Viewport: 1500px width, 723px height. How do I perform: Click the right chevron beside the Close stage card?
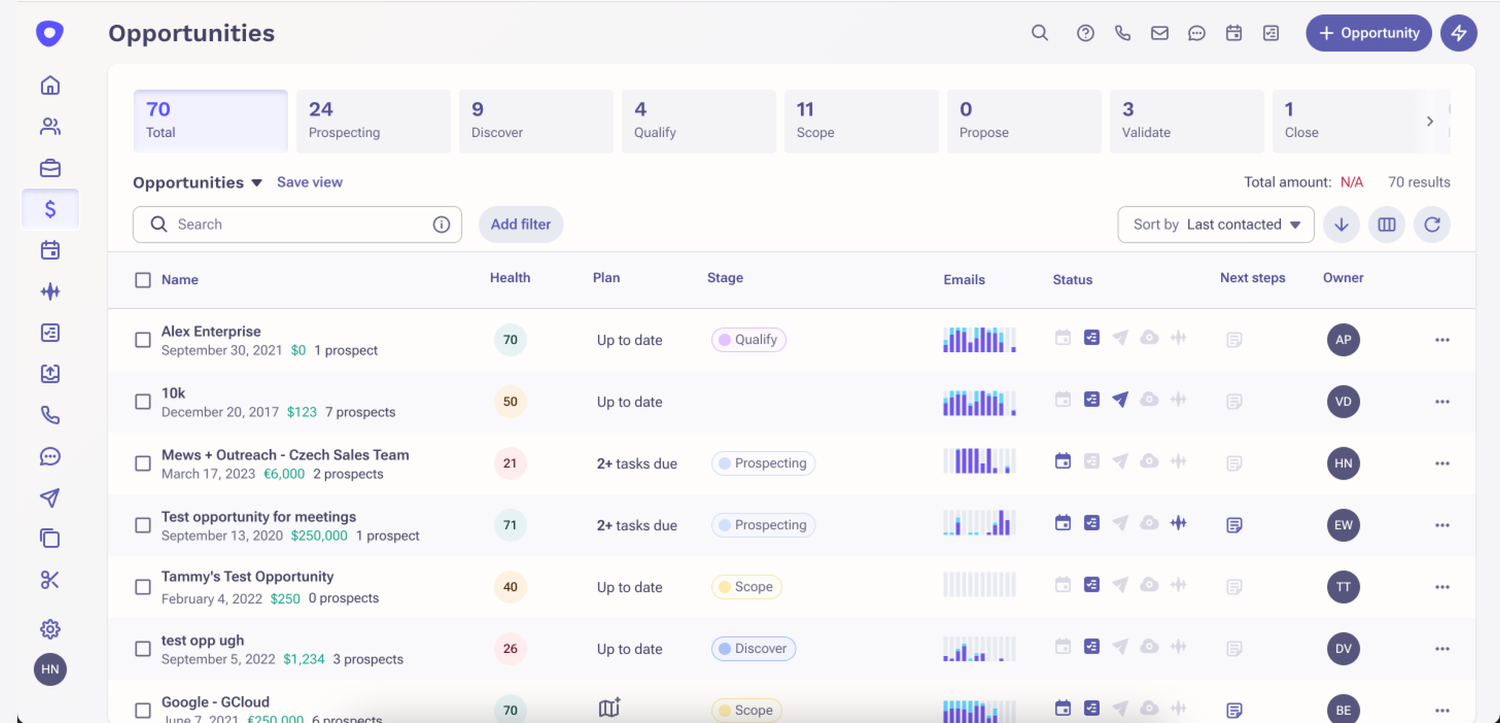coord(1431,120)
